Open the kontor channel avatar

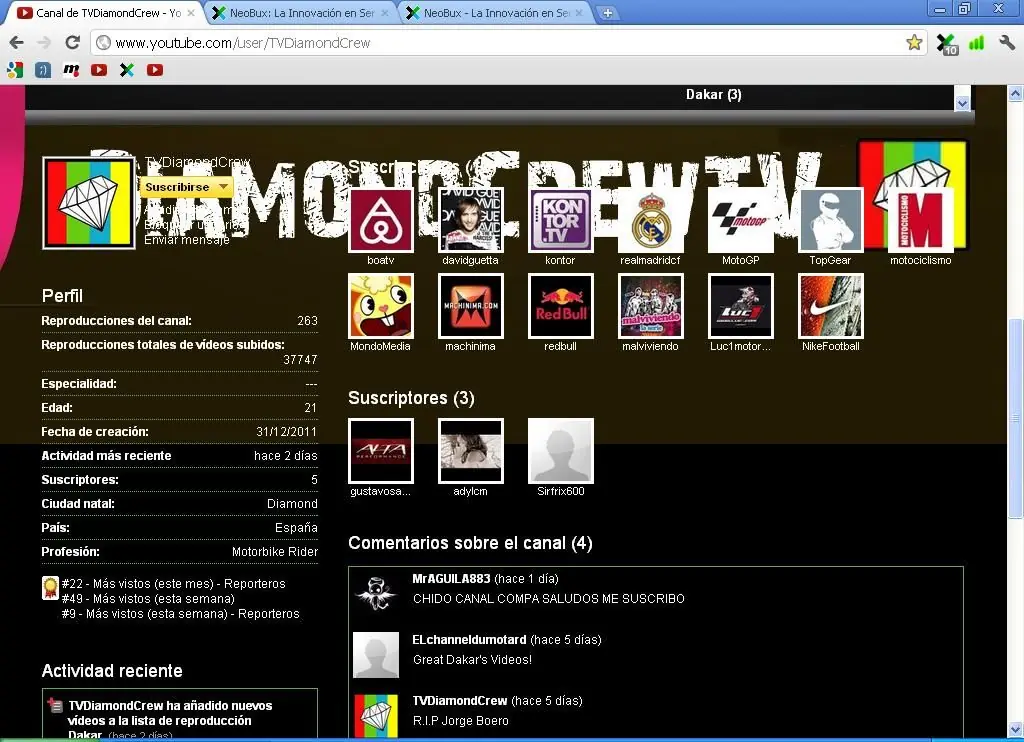click(560, 220)
